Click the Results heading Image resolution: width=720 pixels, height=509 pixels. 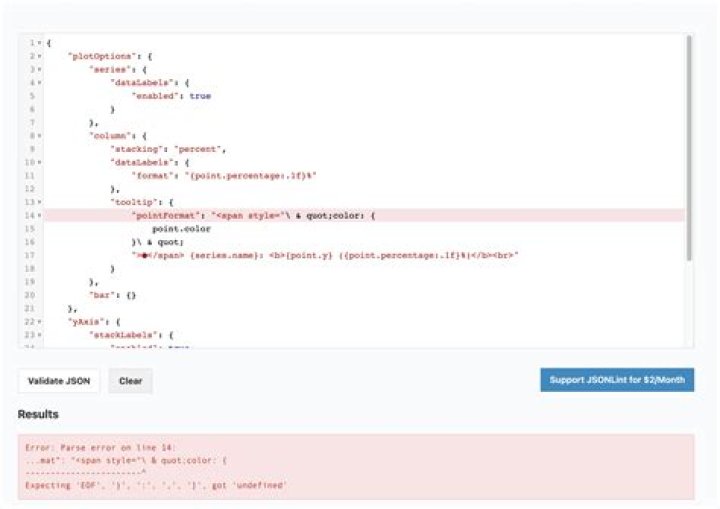(38, 414)
